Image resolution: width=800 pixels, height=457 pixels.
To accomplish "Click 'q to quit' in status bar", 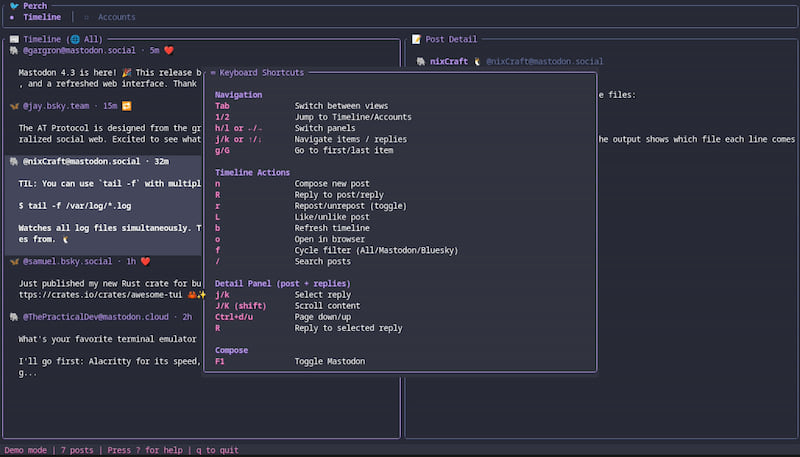I will point(217,450).
